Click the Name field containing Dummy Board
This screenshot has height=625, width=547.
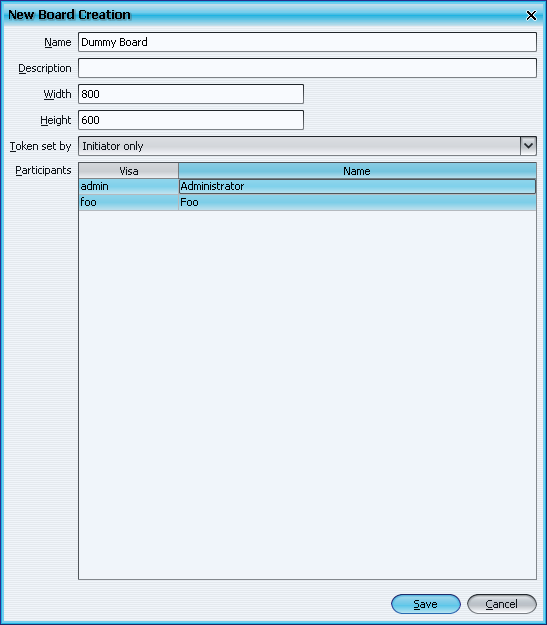(x=307, y=42)
